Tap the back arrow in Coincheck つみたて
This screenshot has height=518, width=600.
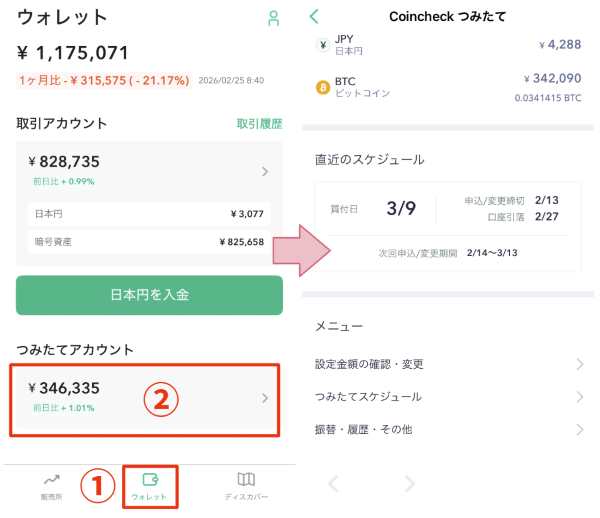pos(315,16)
